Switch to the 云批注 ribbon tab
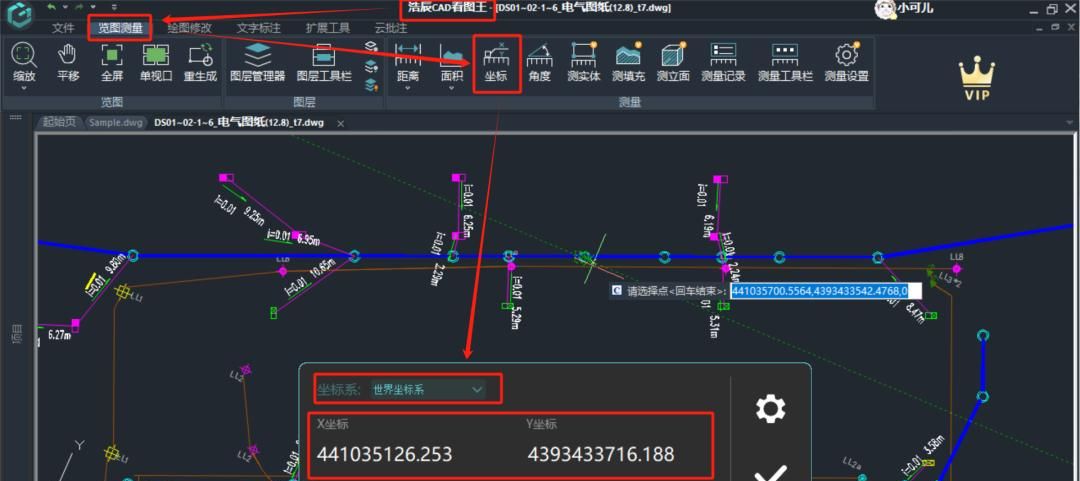The image size is (1080, 481). [x=391, y=28]
